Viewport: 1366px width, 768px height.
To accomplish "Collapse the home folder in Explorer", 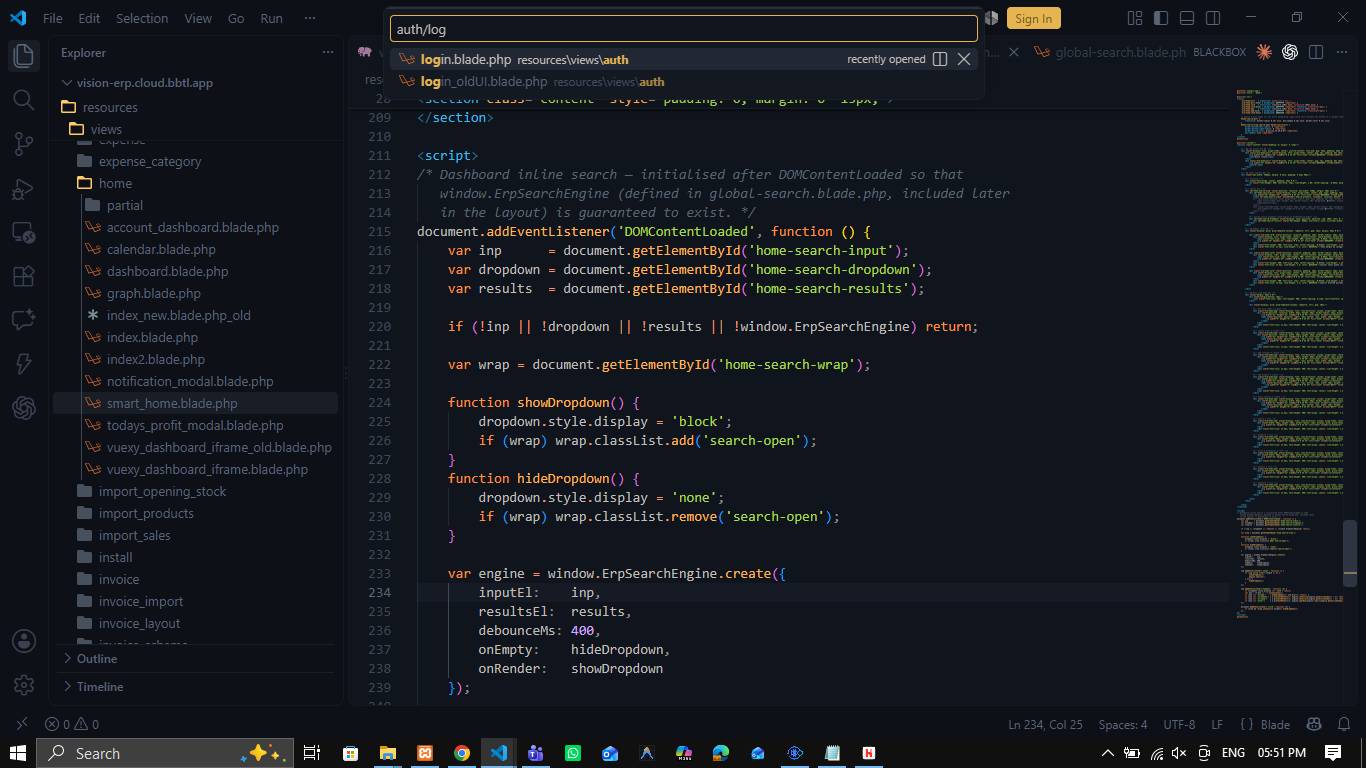I will click(115, 183).
